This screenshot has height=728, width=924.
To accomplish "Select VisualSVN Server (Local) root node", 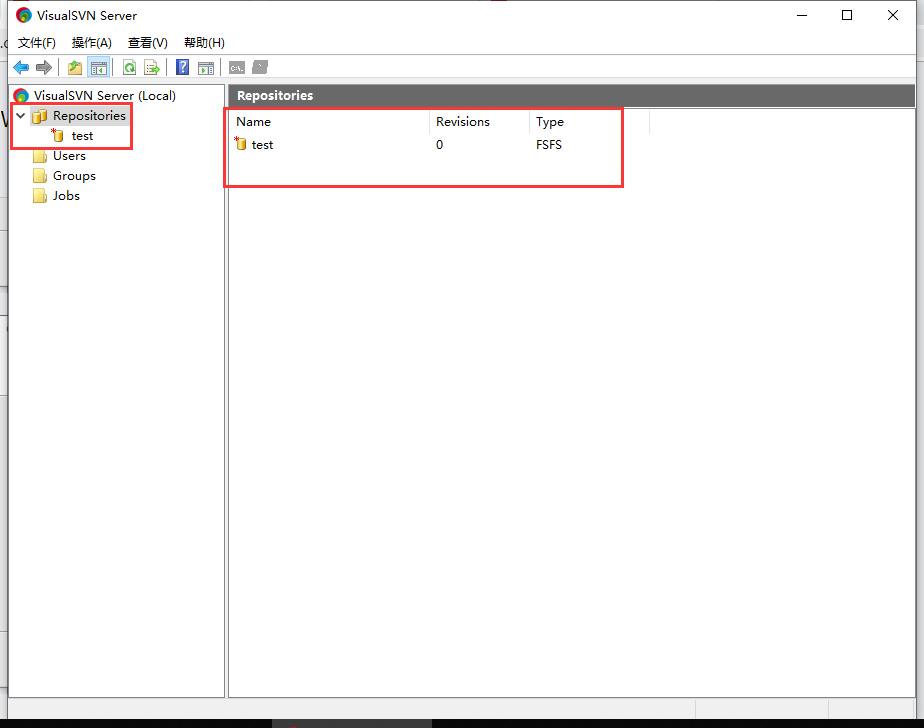I will click(105, 95).
